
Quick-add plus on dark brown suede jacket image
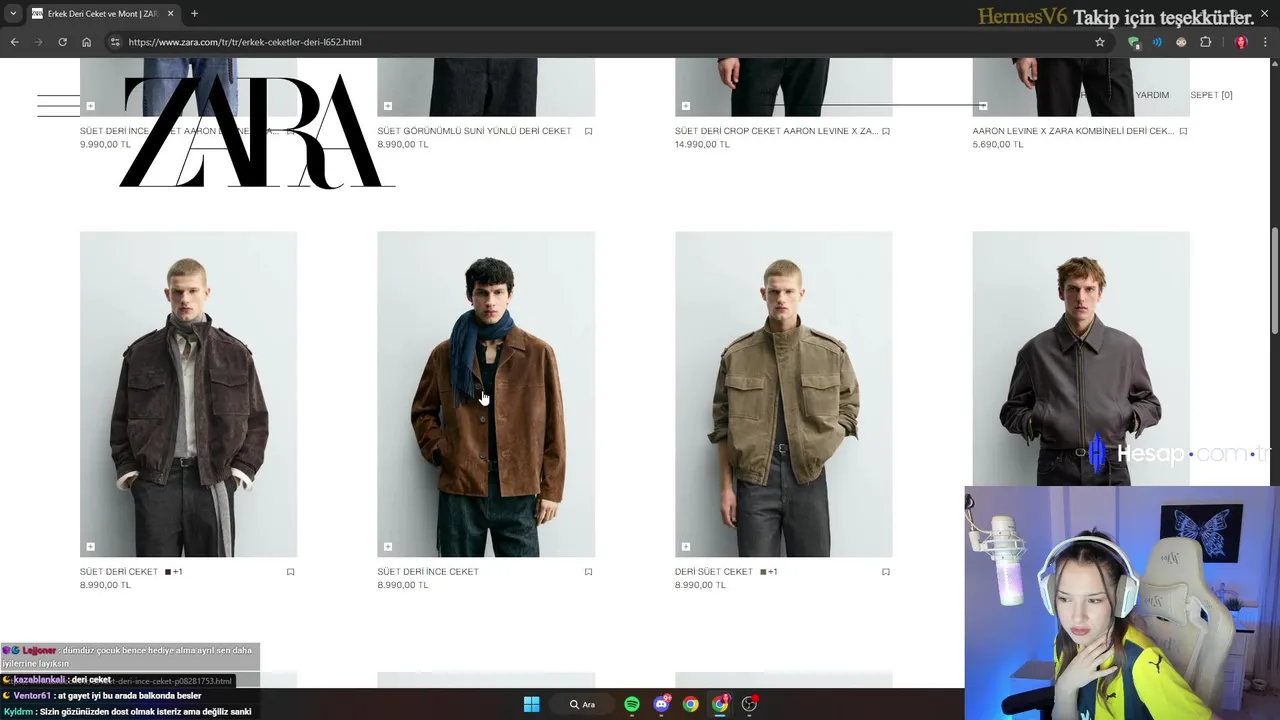[x=90, y=547]
